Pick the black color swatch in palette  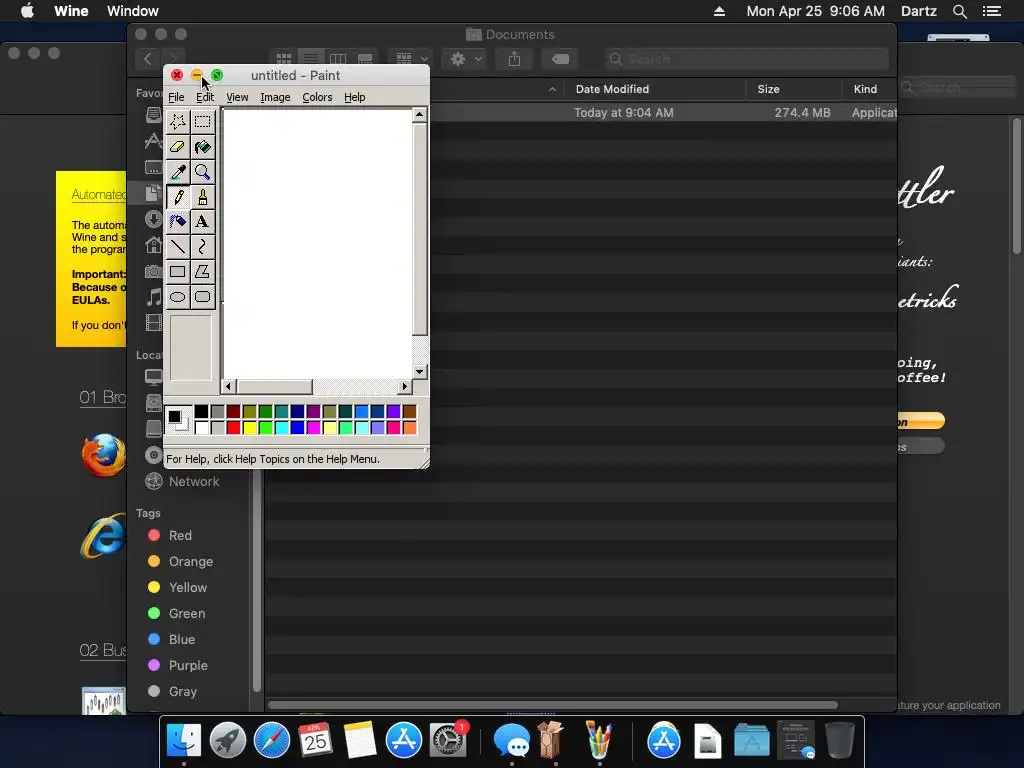click(201, 411)
